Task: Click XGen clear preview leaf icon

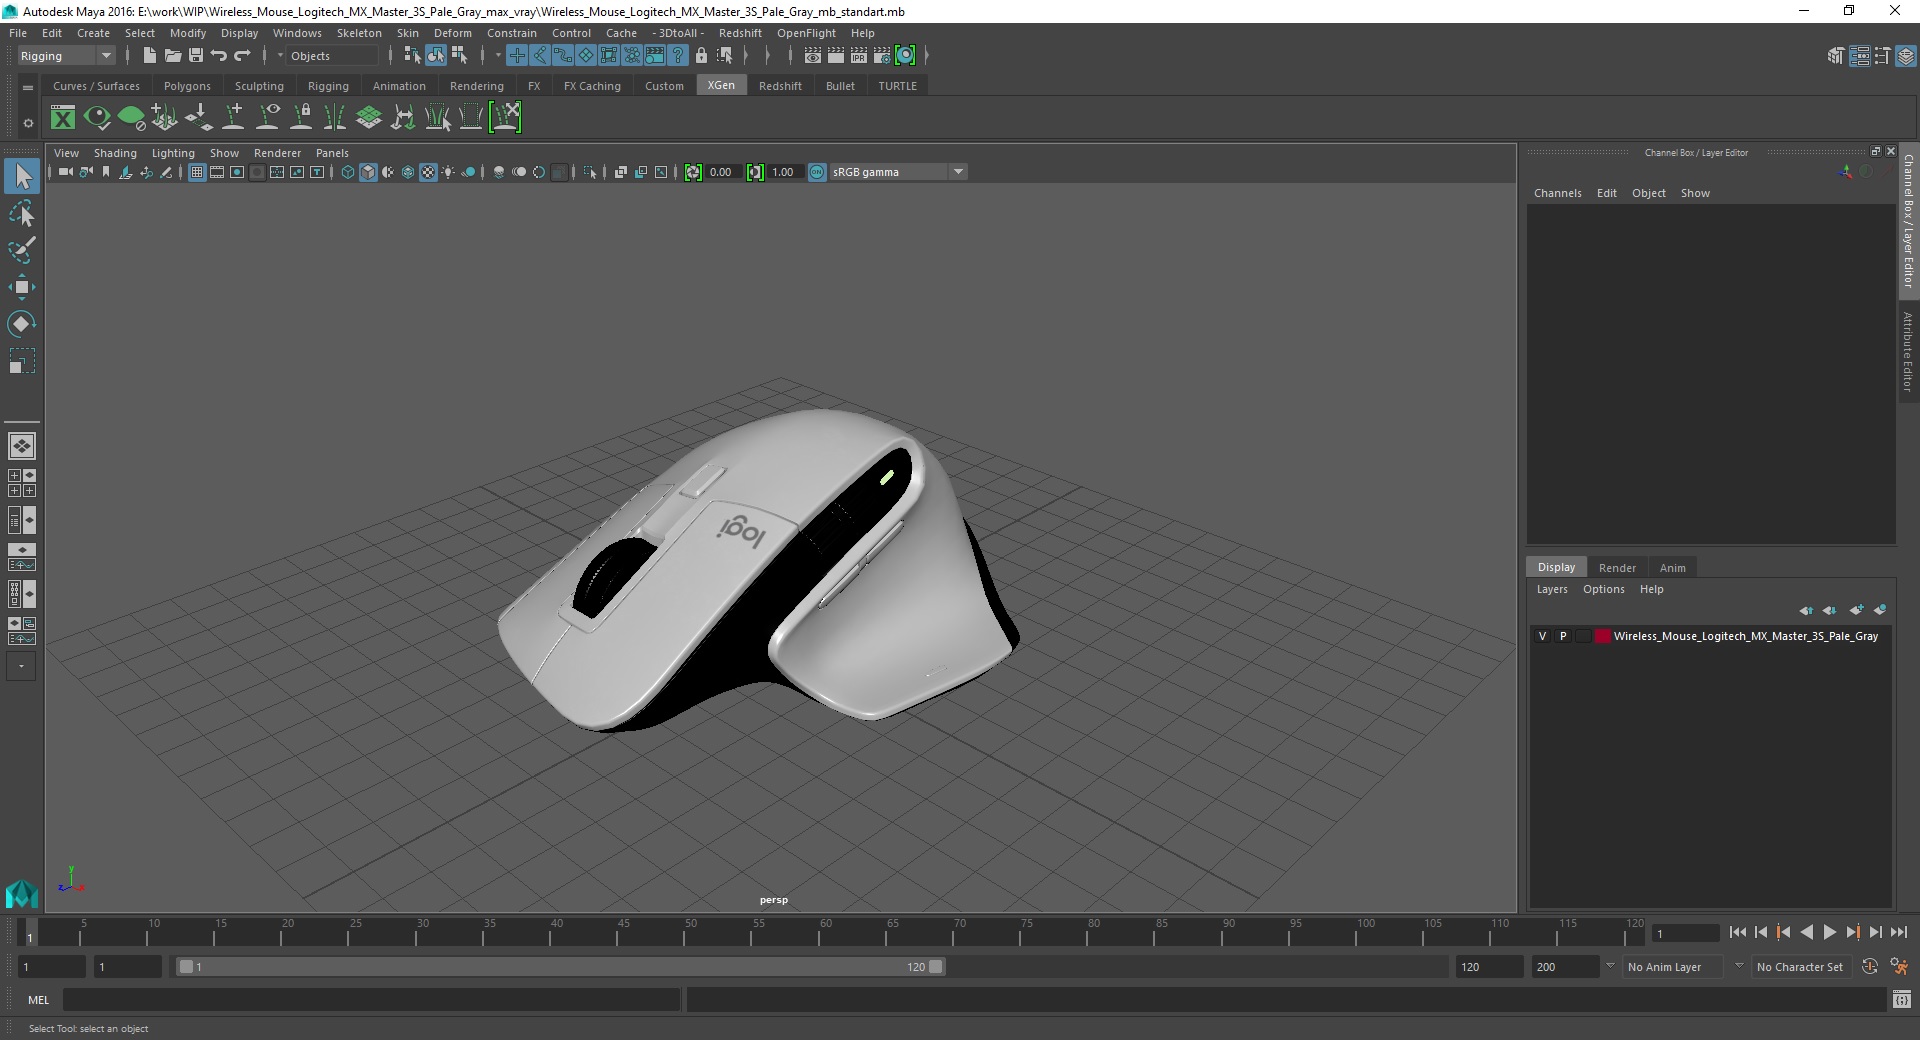Action: pyautogui.click(x=131, y=118)
